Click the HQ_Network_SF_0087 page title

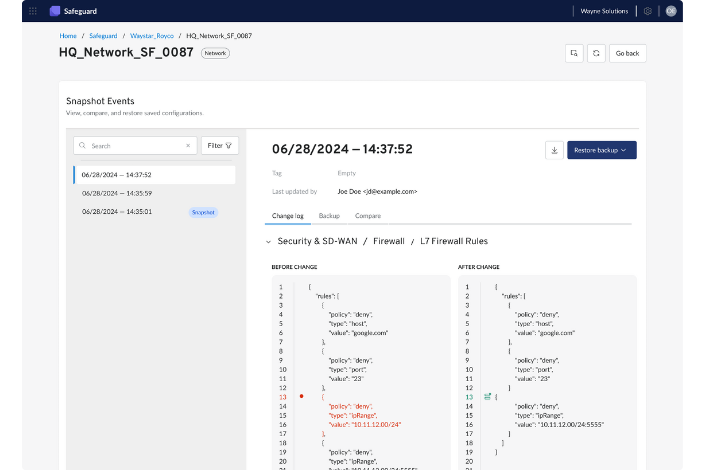126,53
